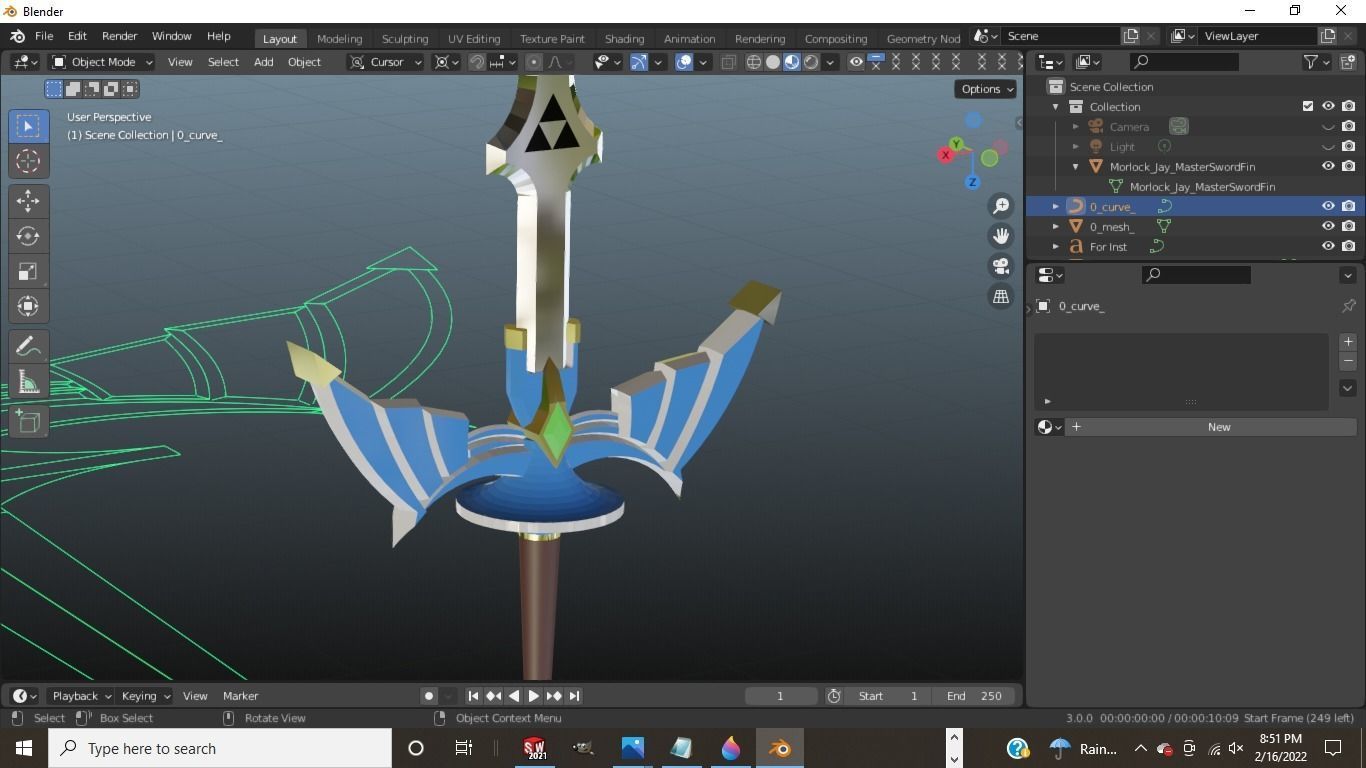The image size is (1366, 768).
Task: Hide 0_mesh_ in viewport via eye
Action: click(1328, 226)
